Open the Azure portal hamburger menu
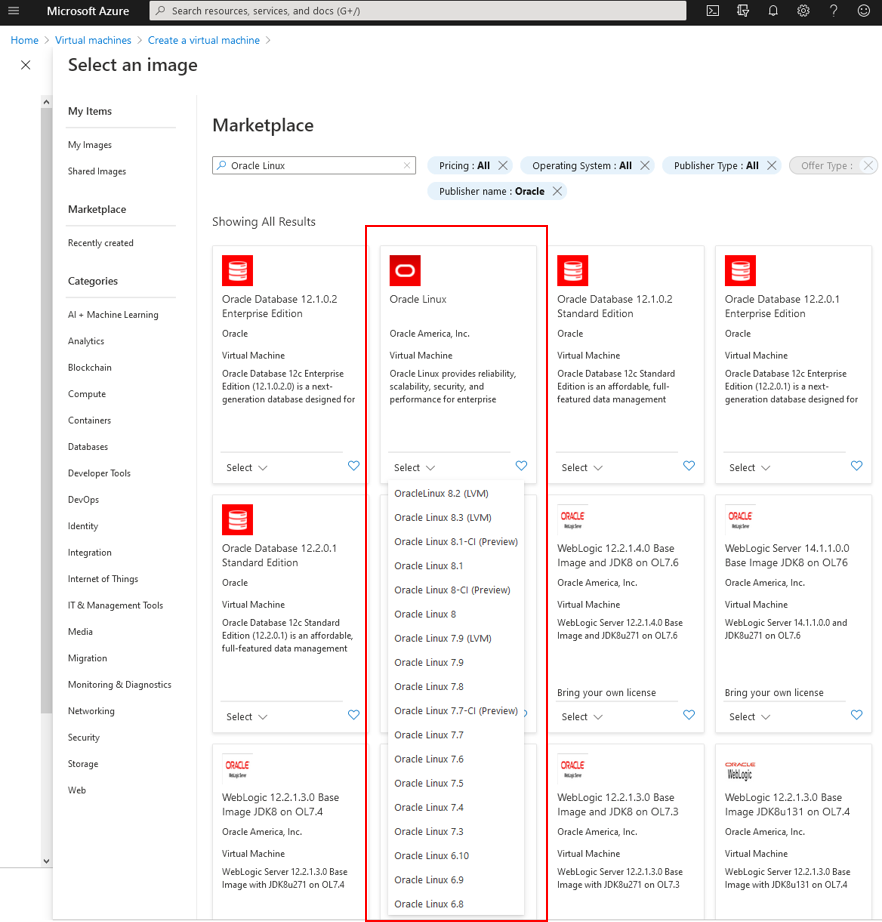 14,11
